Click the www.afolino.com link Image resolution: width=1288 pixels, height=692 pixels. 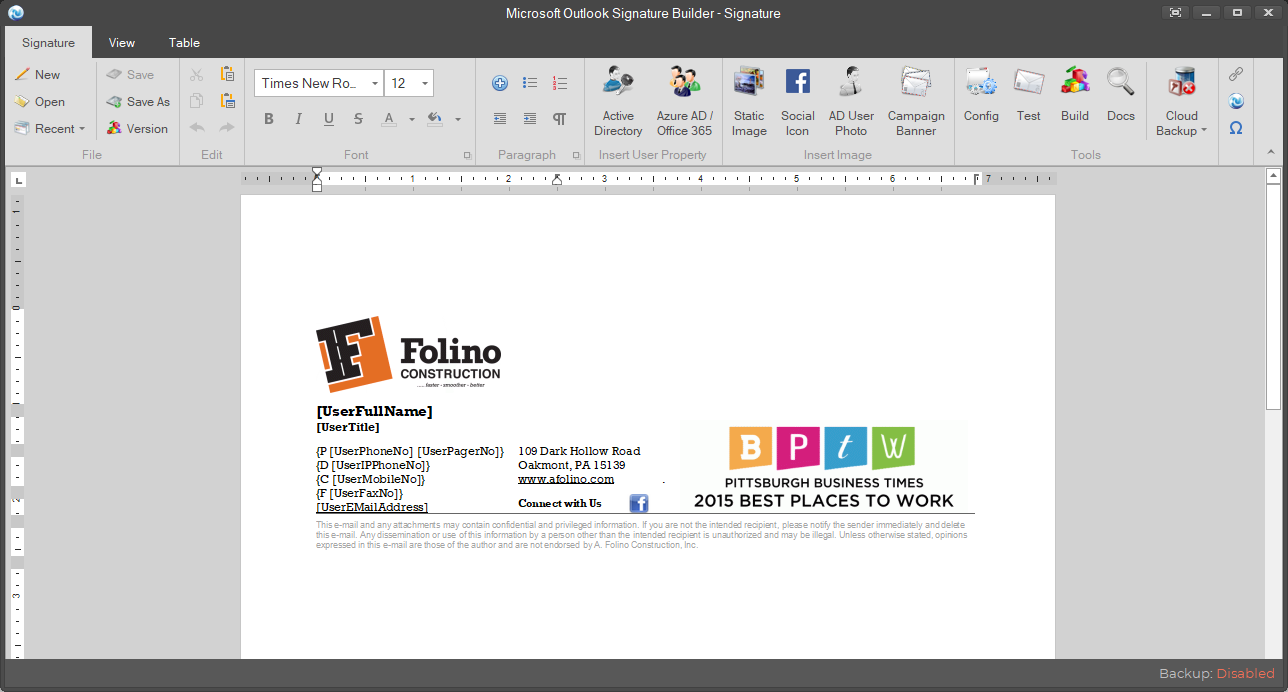(566, 479)
